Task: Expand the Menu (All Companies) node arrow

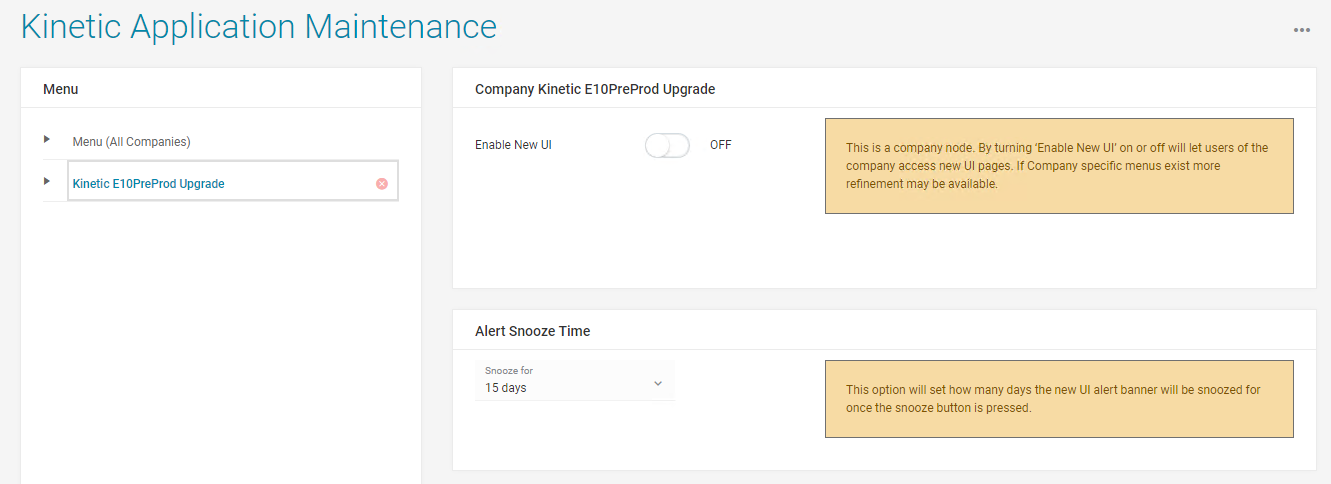Action: click(47, 139)
